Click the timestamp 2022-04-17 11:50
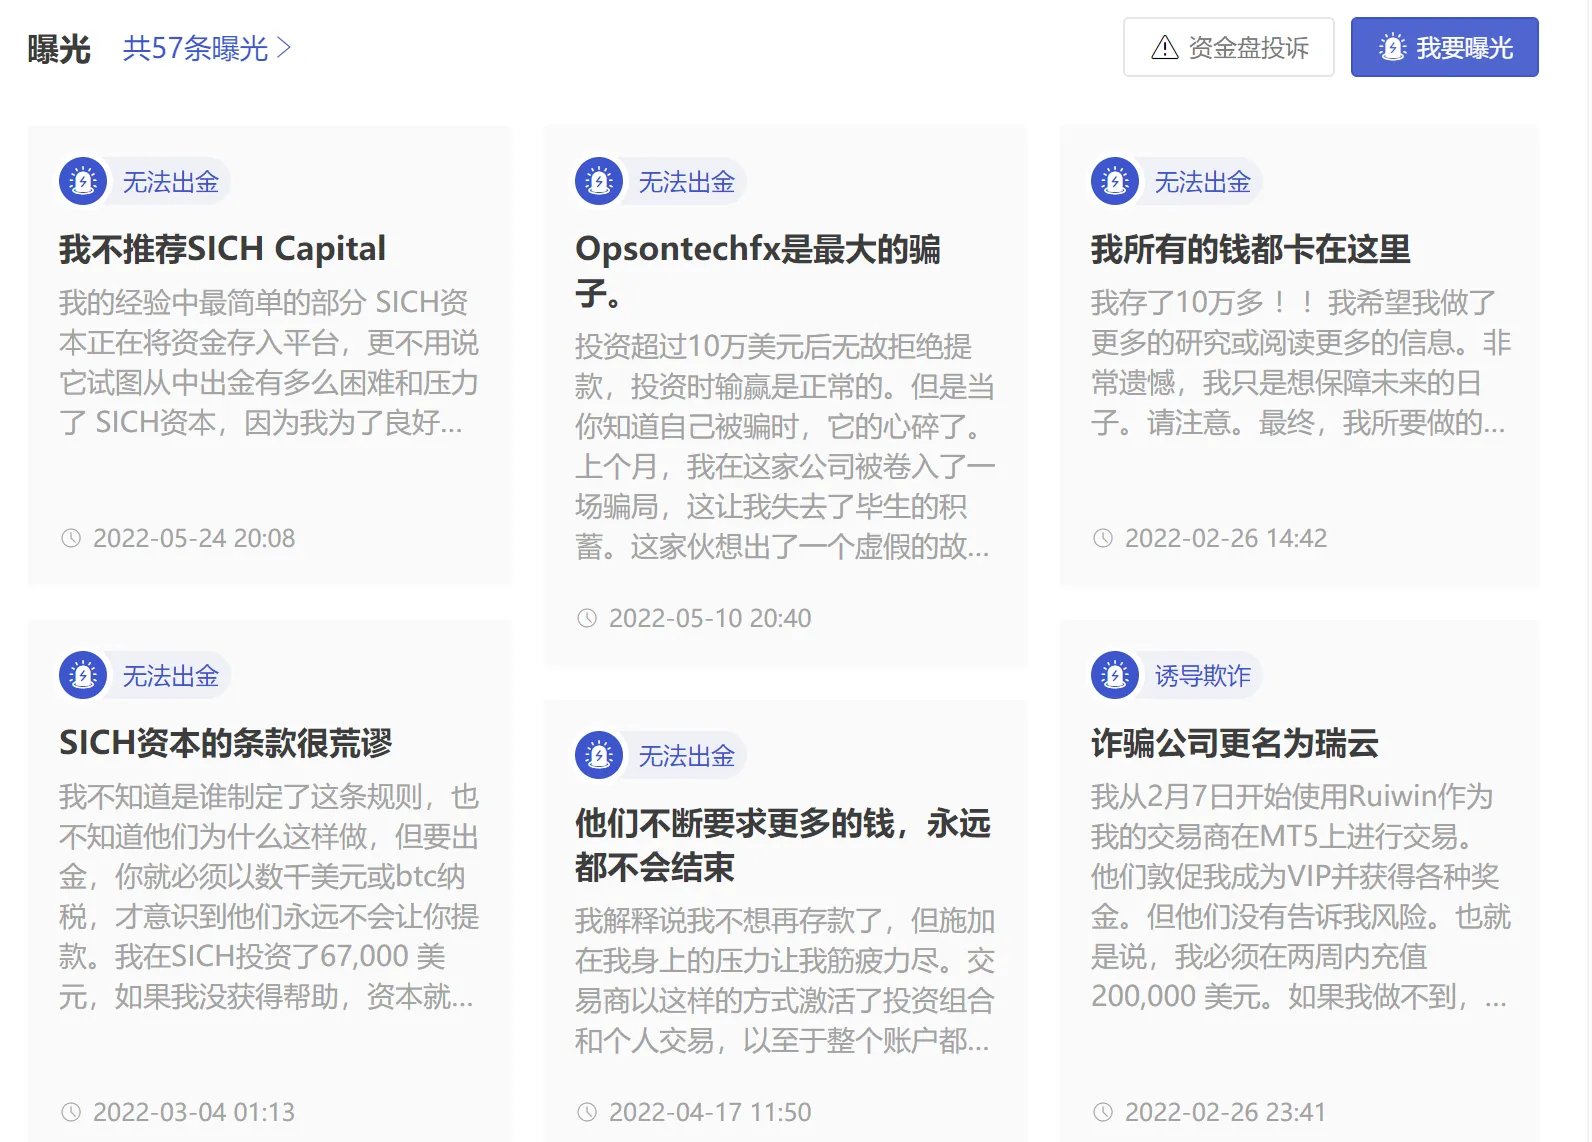The width and height of the screenshot is (1592, 1142). [x=710, y=1112]
